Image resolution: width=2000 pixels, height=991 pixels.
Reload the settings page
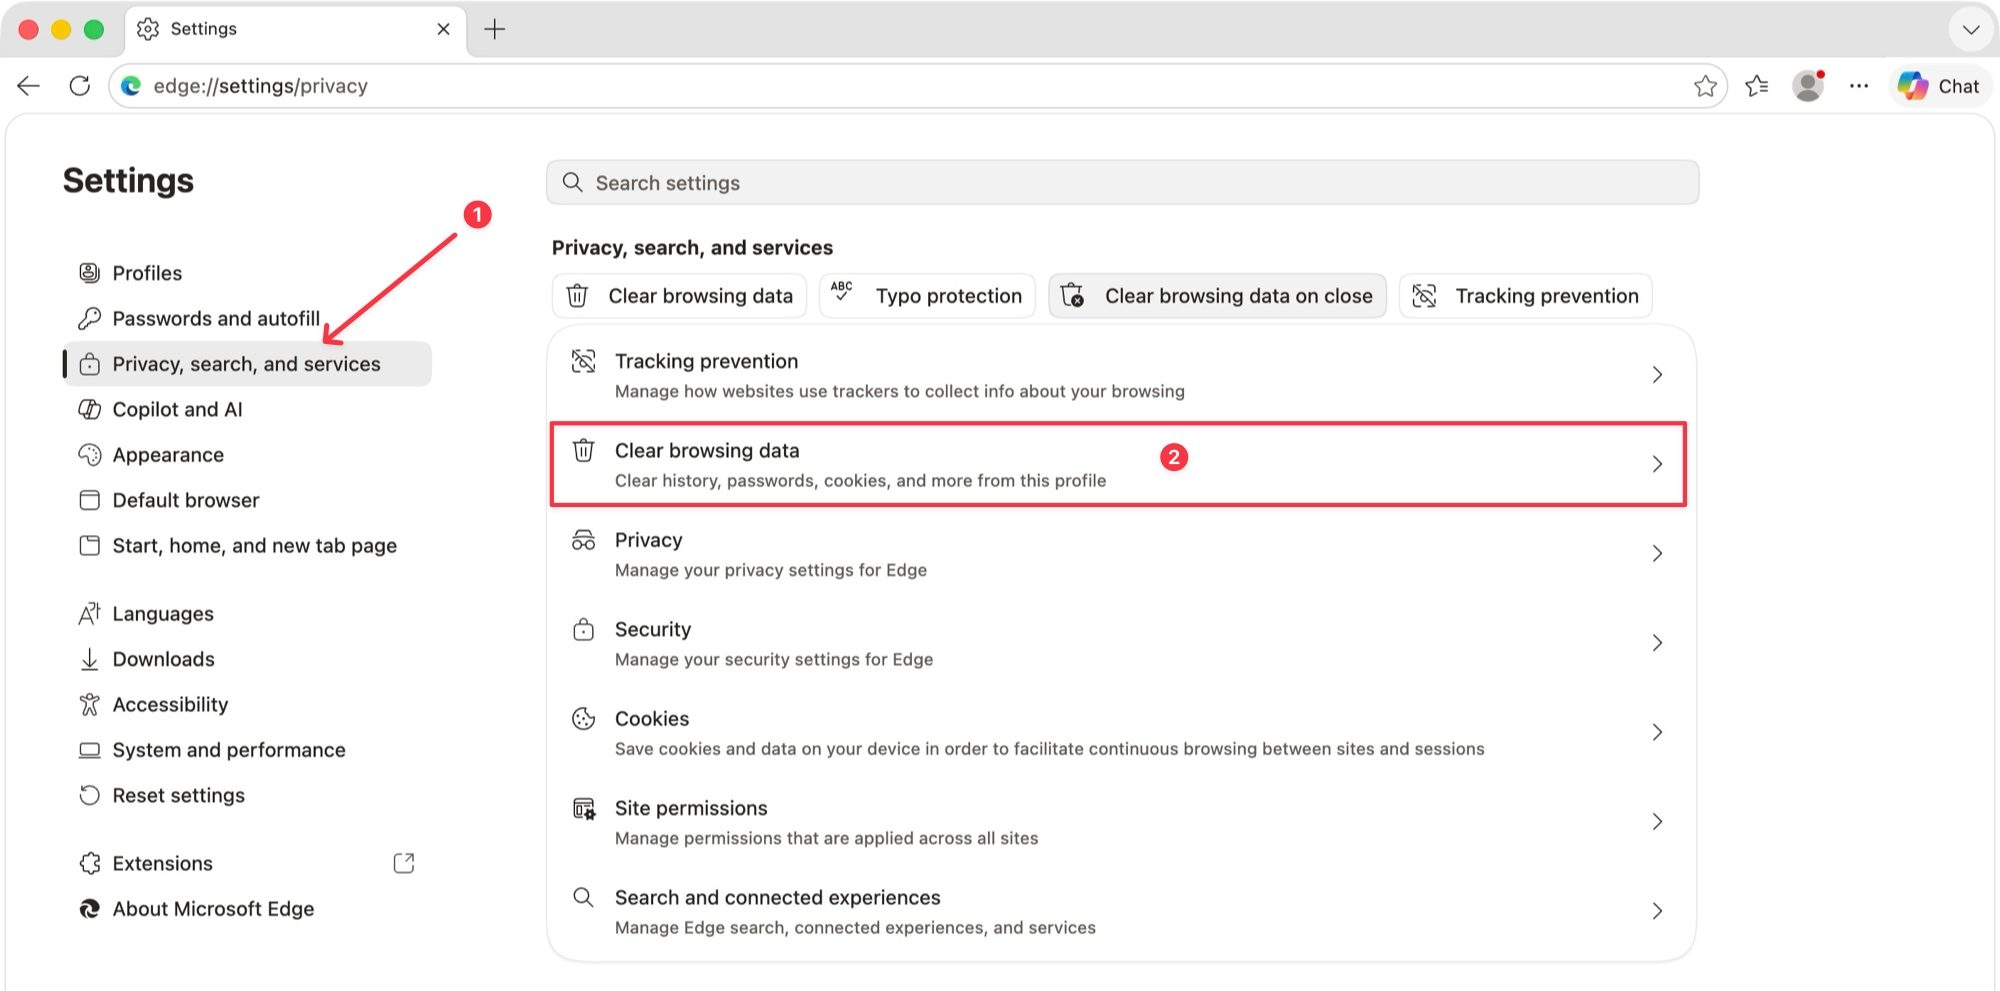pyautogui.click(x=80, y=86)
